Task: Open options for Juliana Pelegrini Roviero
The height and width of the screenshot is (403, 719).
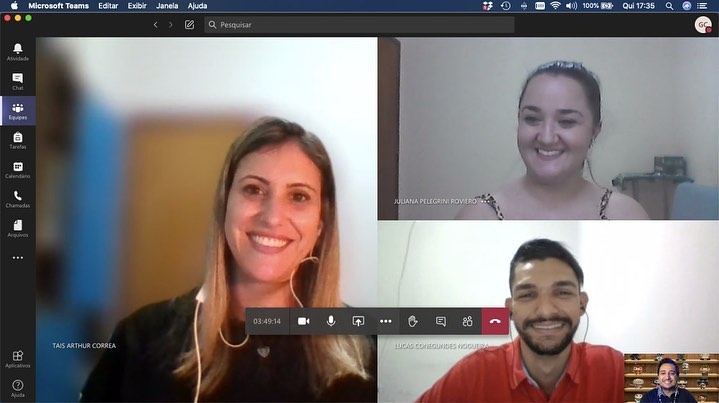Action: click(485, 201)
